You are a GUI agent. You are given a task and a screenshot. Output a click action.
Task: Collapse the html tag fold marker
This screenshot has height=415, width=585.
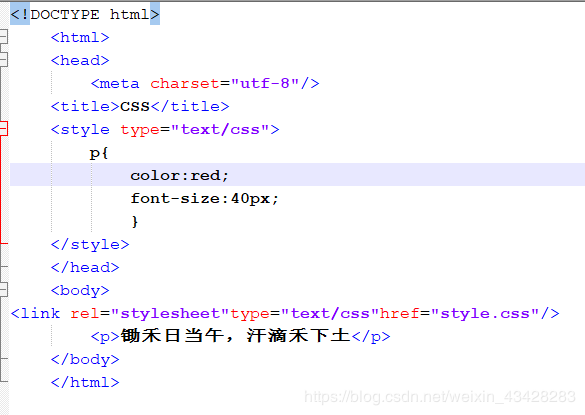[3, 37]
